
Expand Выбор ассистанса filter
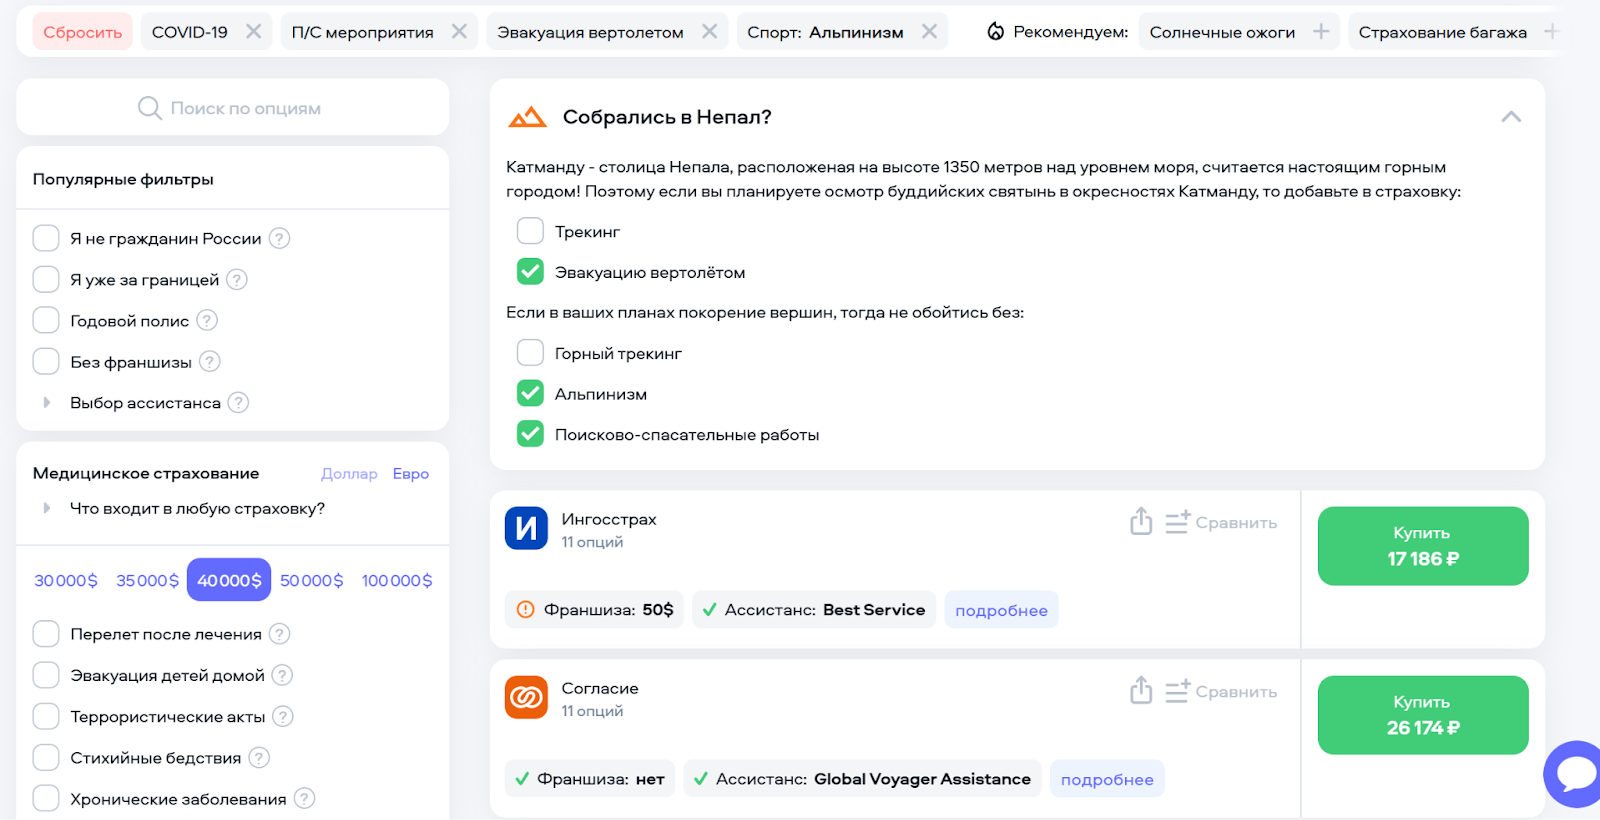47,403
